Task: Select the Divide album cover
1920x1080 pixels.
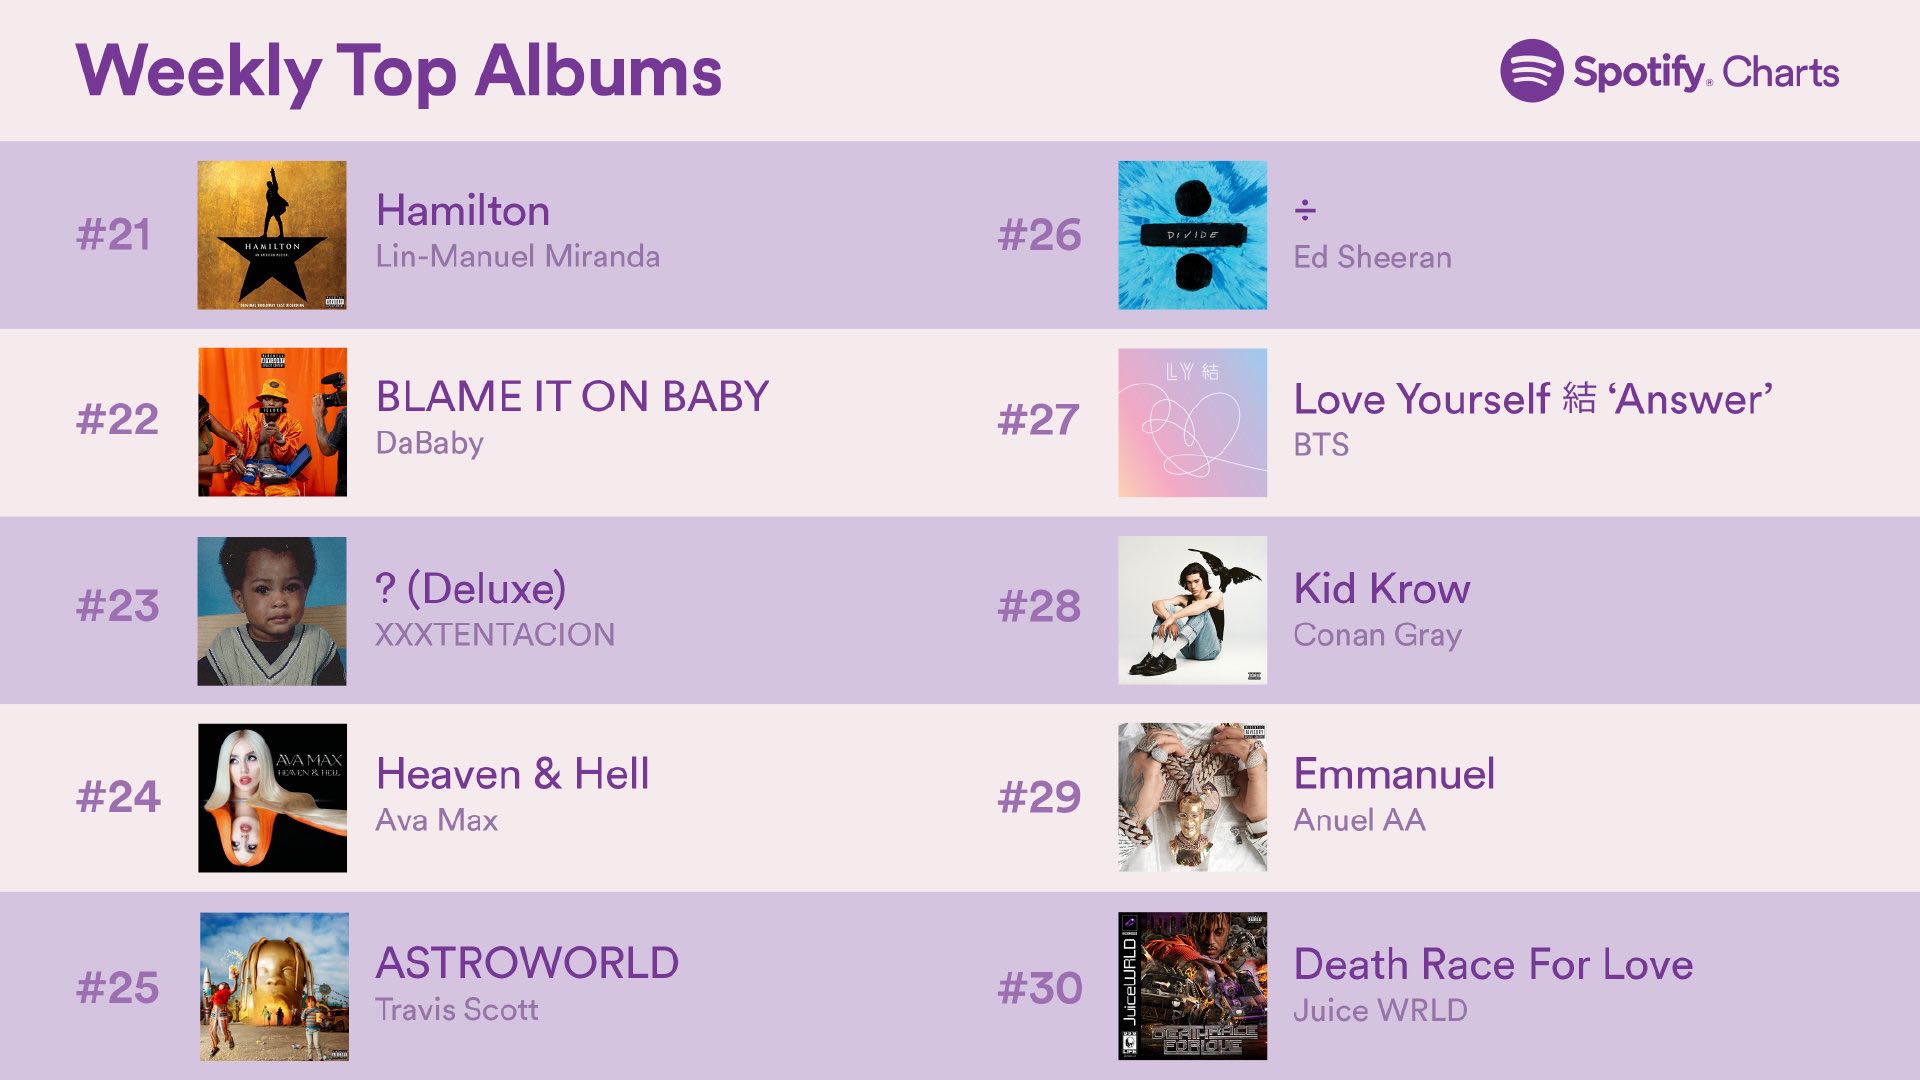Action: tap(1192, 235)
